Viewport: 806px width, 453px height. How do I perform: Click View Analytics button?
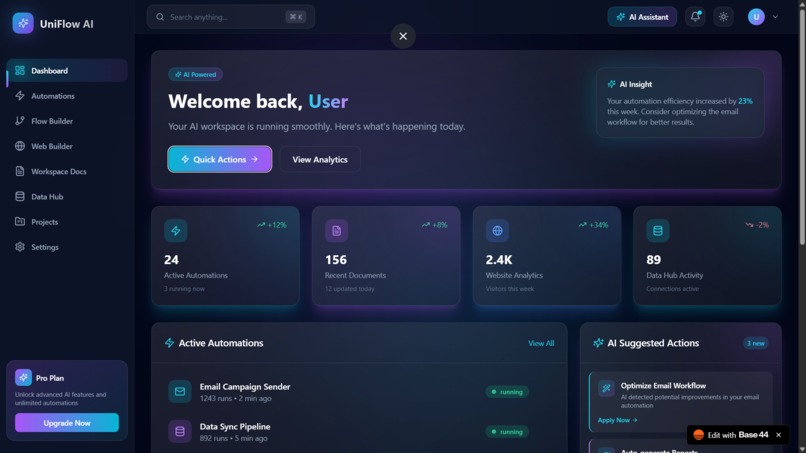pyautogui.click(x=320, y=159)
